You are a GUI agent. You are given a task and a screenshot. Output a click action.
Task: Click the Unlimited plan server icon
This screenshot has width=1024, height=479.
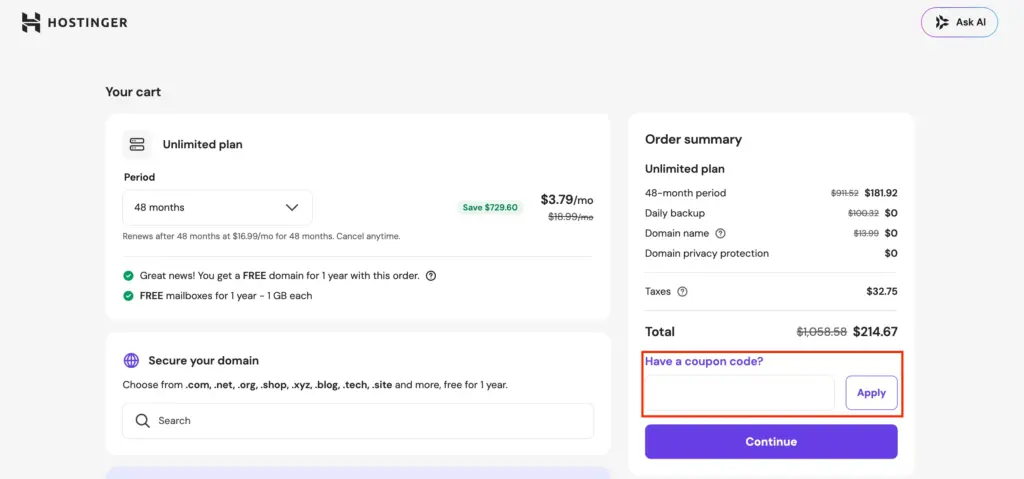137,144
